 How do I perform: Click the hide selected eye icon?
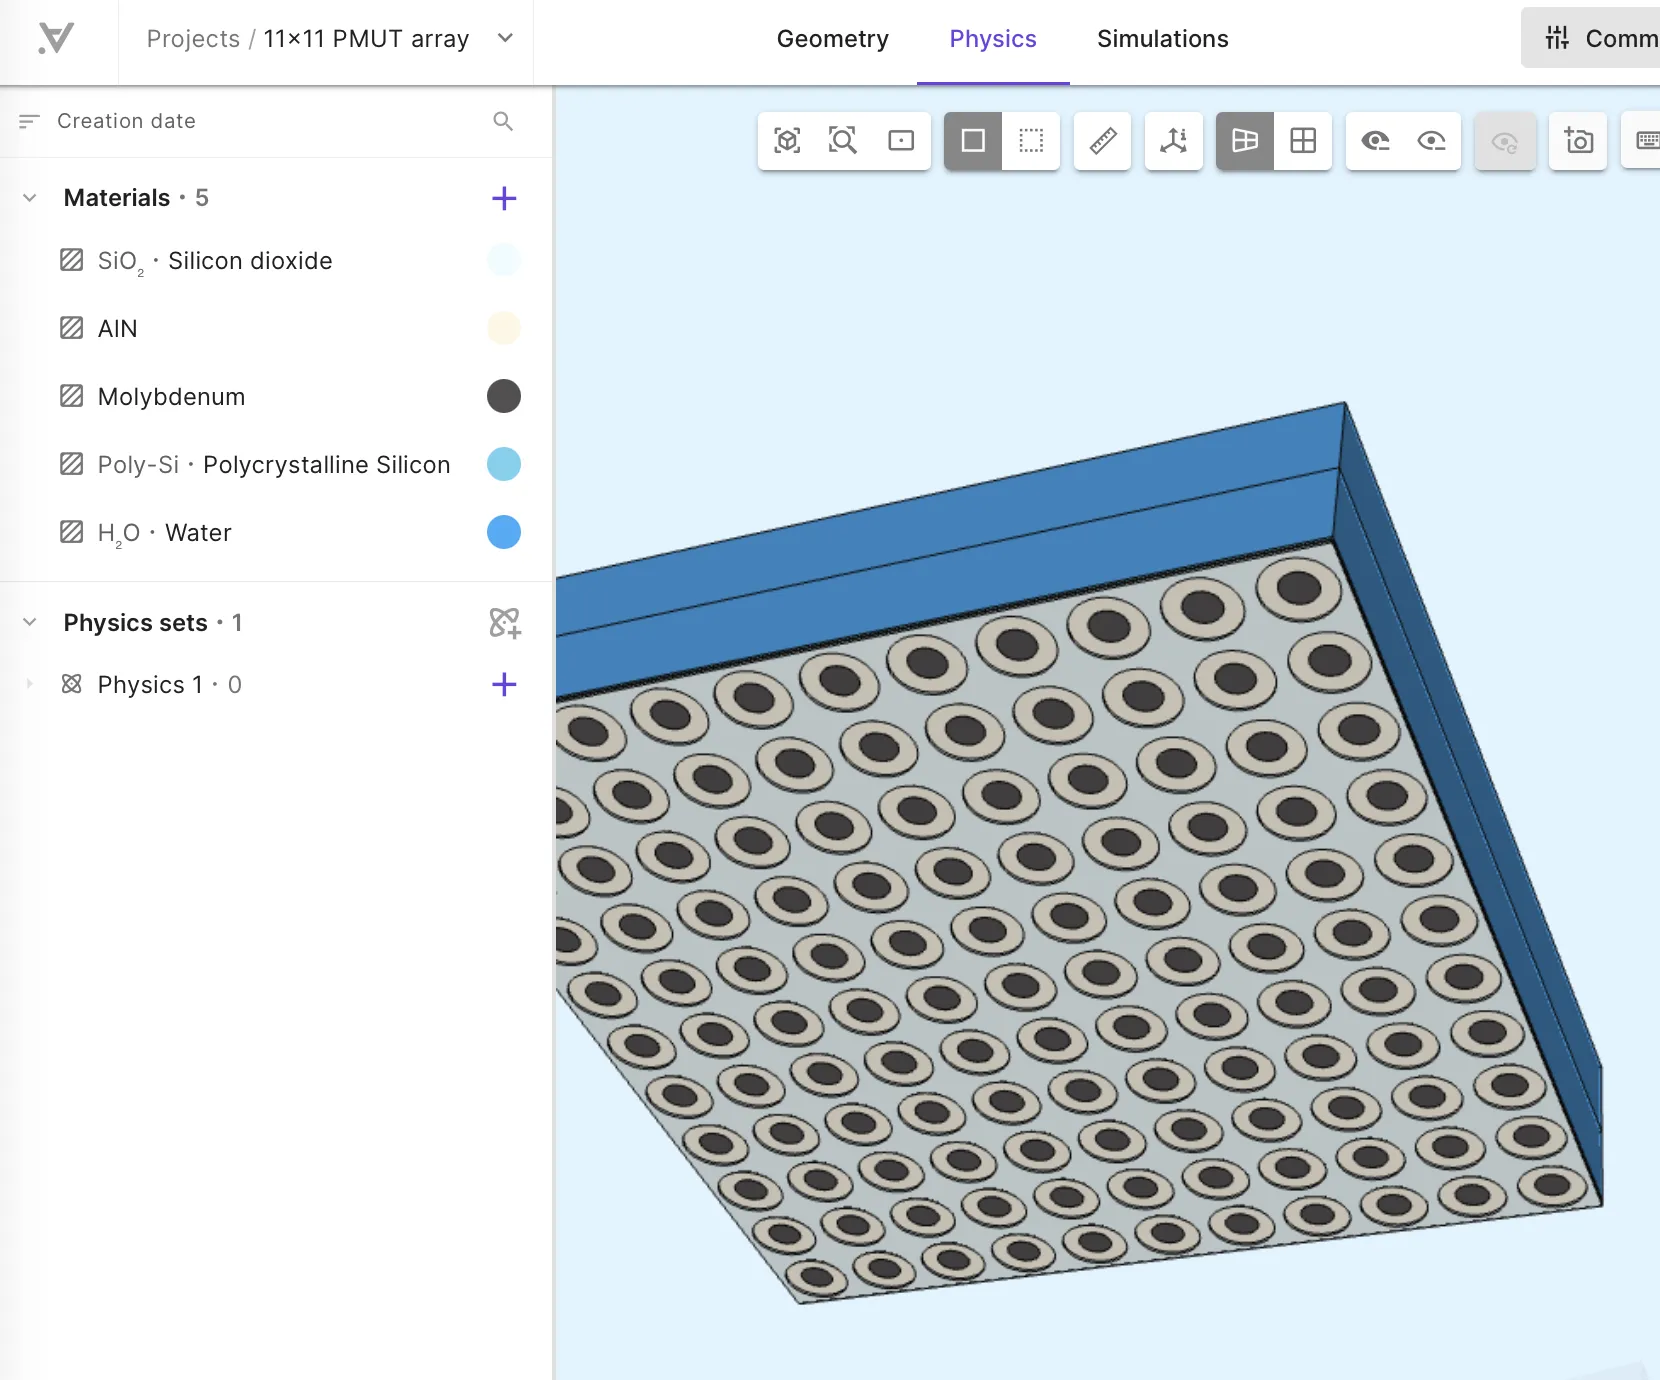click(1375, 141)
